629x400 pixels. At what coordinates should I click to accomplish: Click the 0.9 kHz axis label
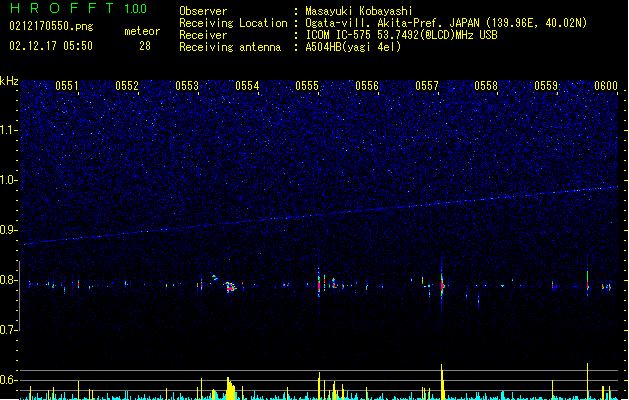coord(7,230)
